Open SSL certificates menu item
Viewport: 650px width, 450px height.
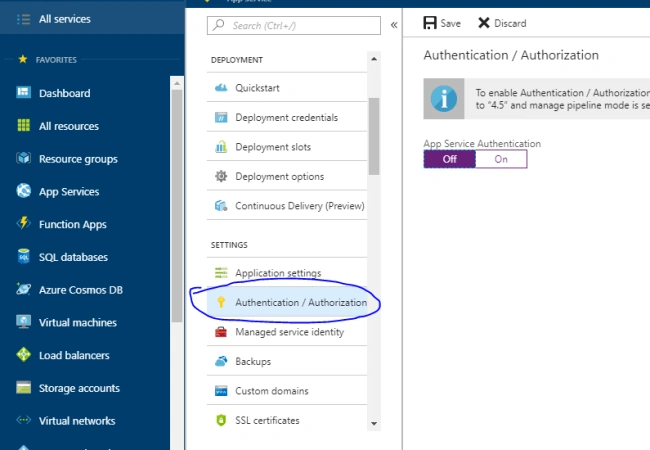(287, 420)
